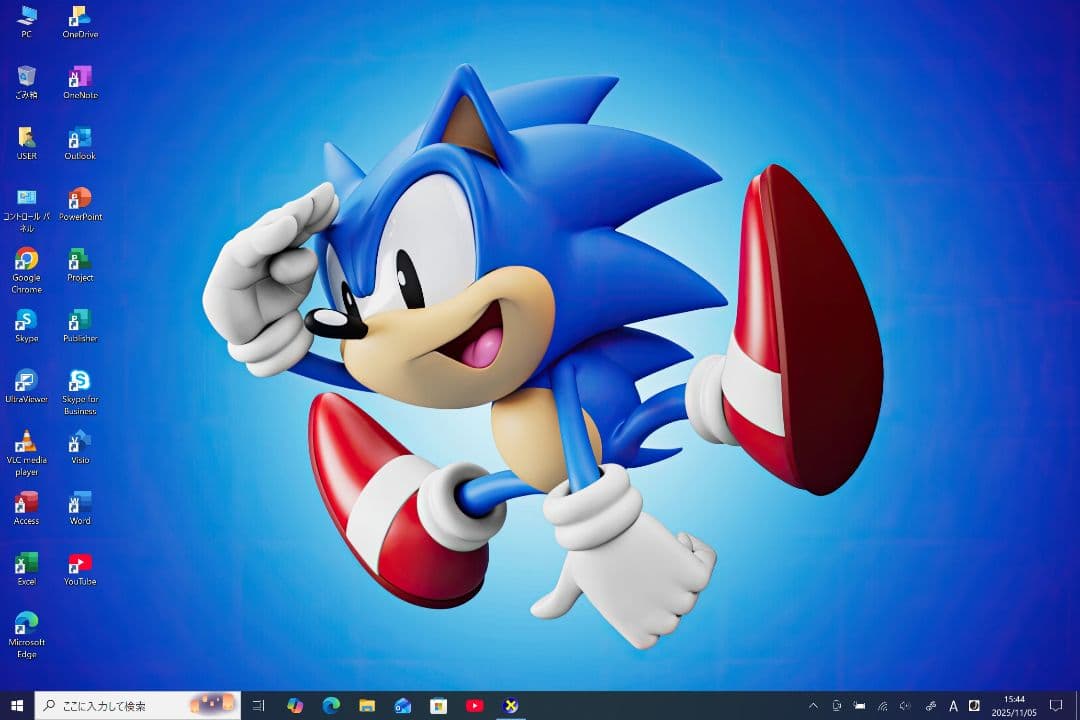Click the Excel desktop icon
The image size is (1080, 720).
[x=27, y=564]
